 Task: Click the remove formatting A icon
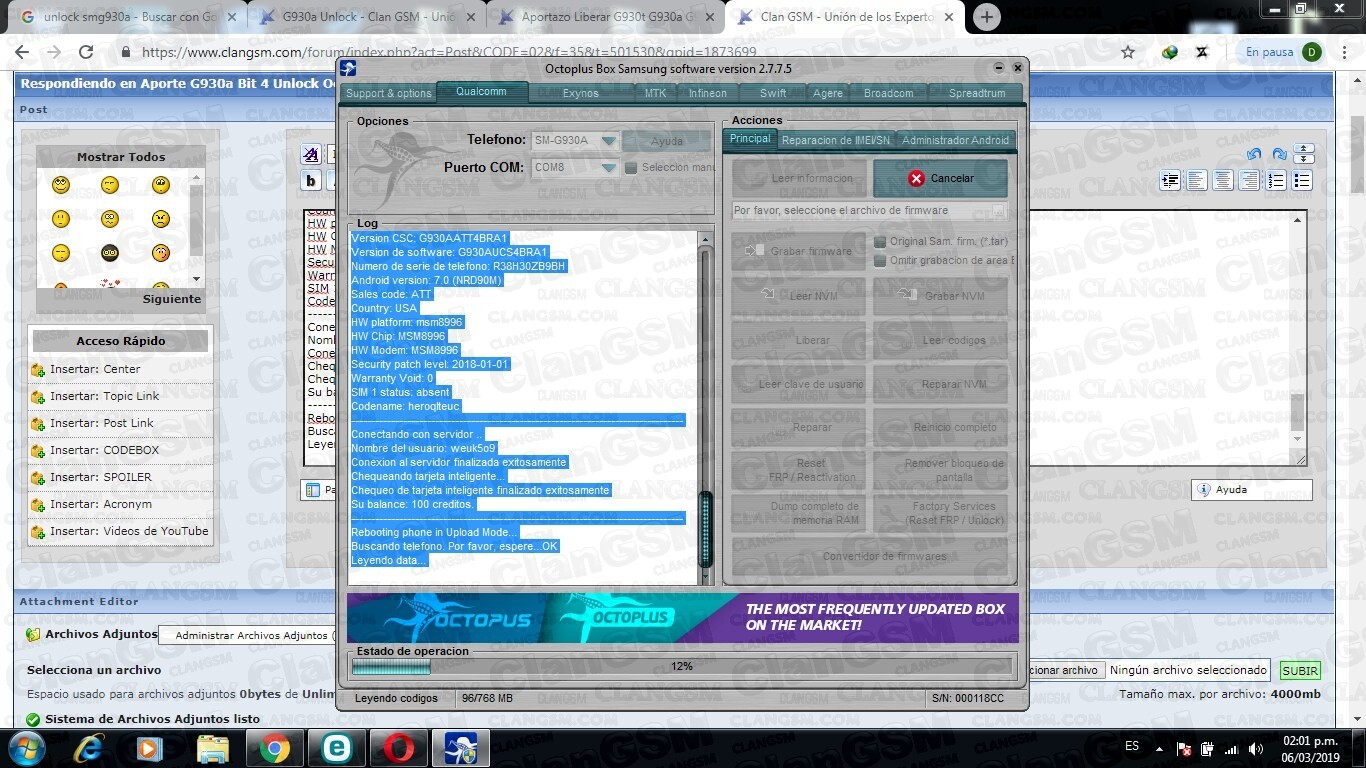tap(311, 154)
